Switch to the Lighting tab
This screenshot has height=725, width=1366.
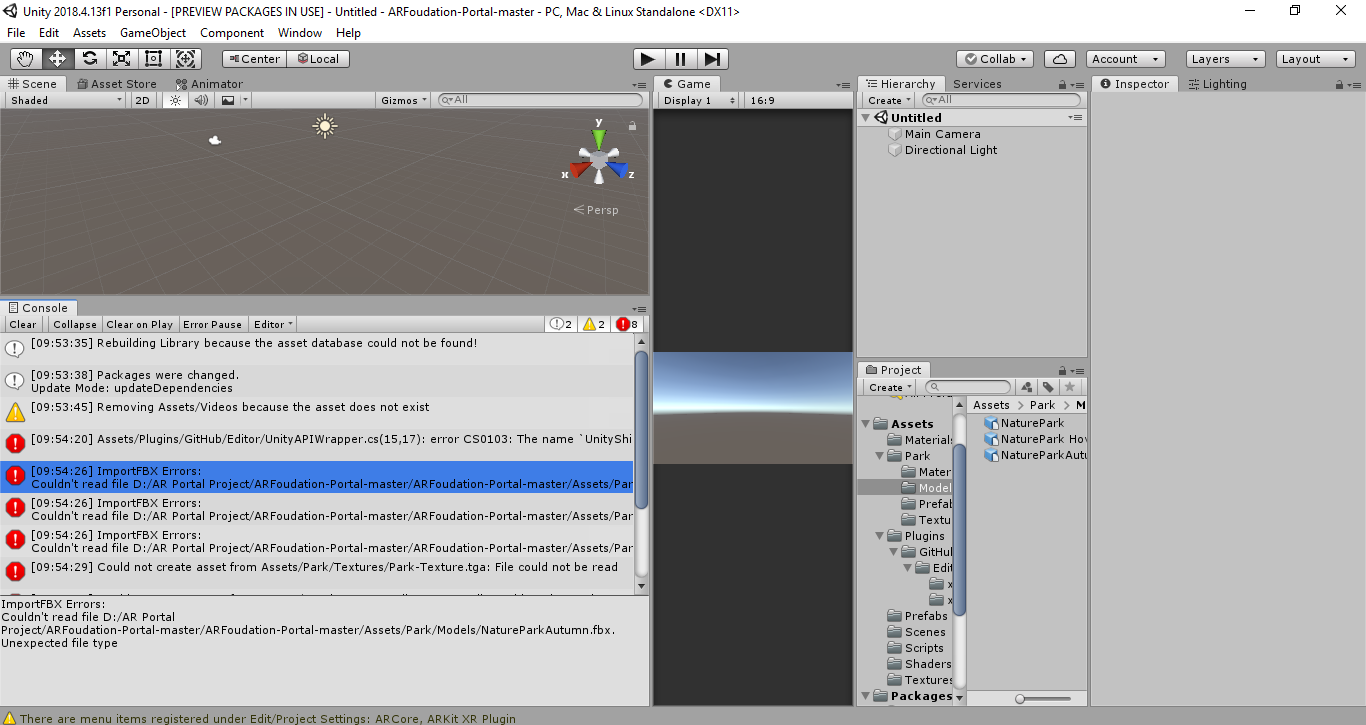(1216, 84)
